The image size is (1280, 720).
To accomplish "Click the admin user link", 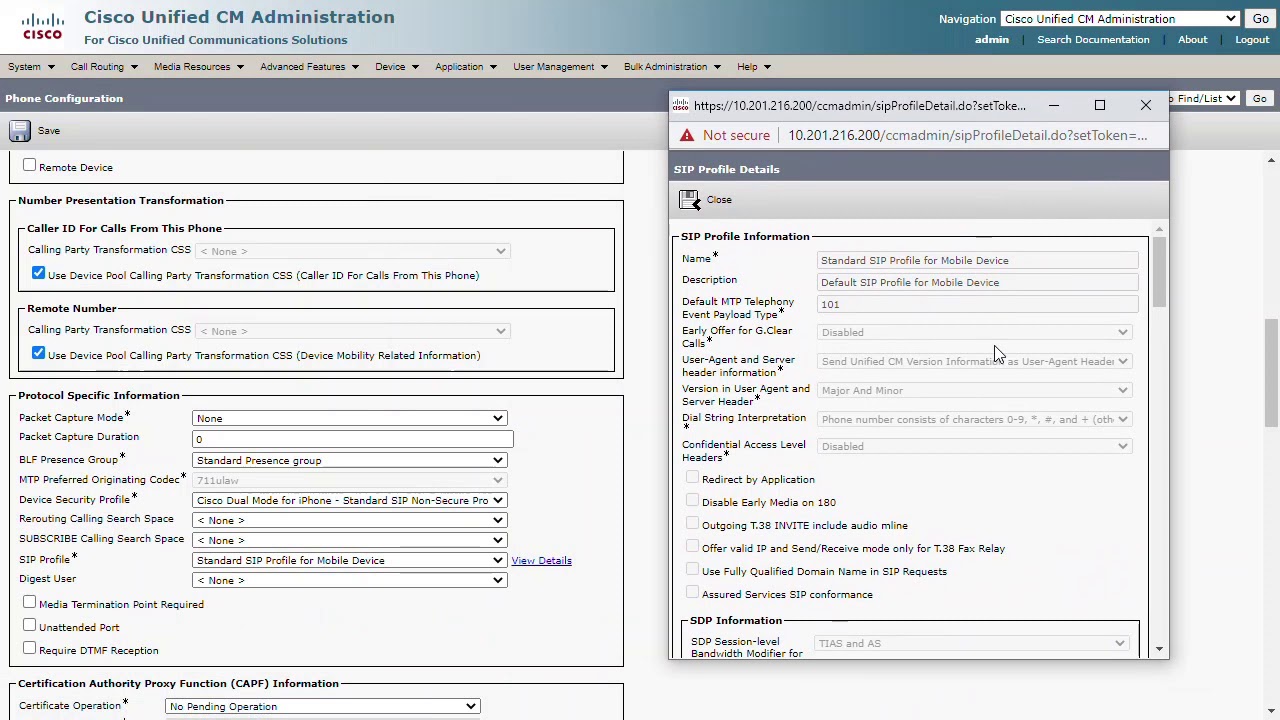I will (992, 40).
